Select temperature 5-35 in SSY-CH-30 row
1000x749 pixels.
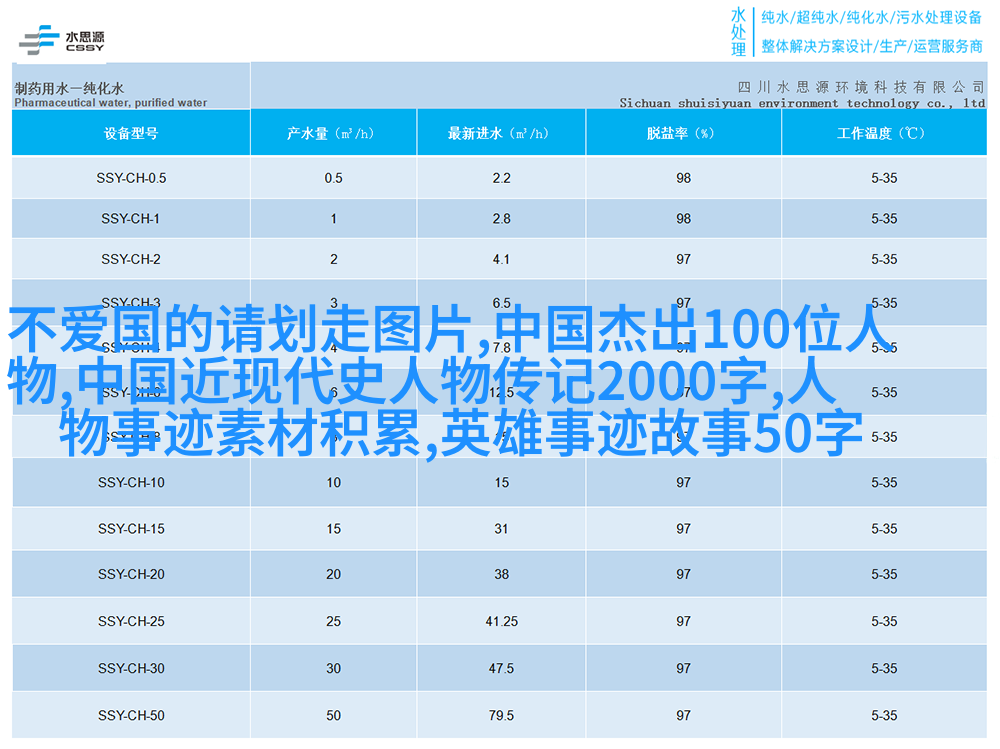pyautogui.click(x=884, y=669)
